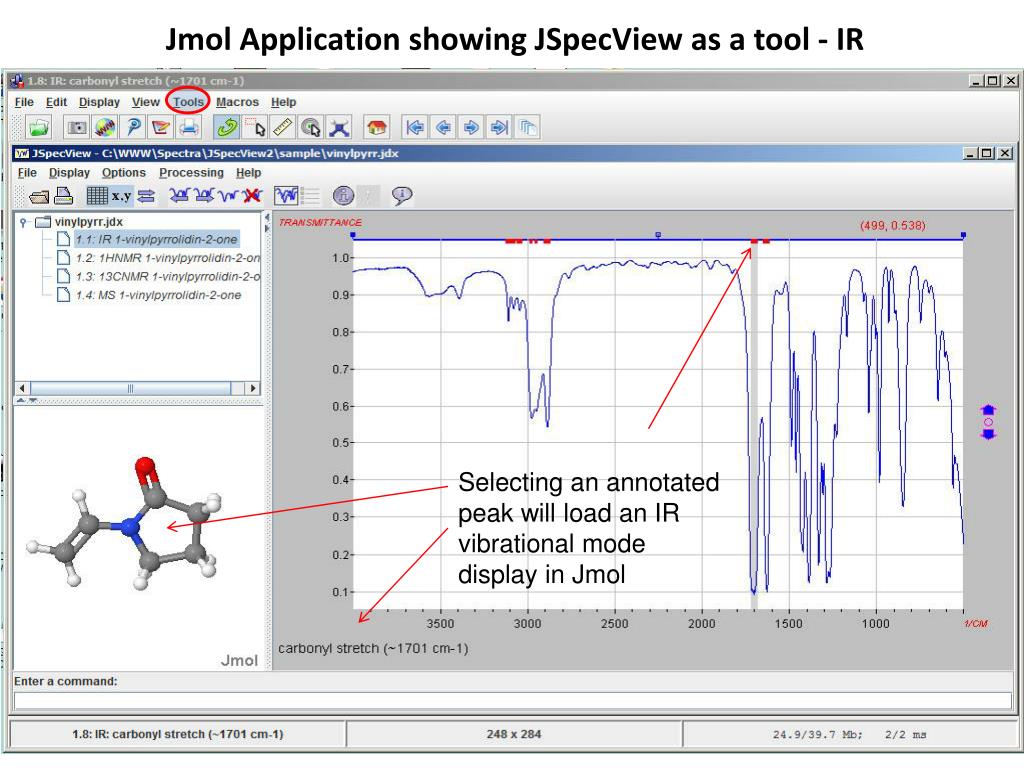Open the Jmol View menu

coord(146,102)
